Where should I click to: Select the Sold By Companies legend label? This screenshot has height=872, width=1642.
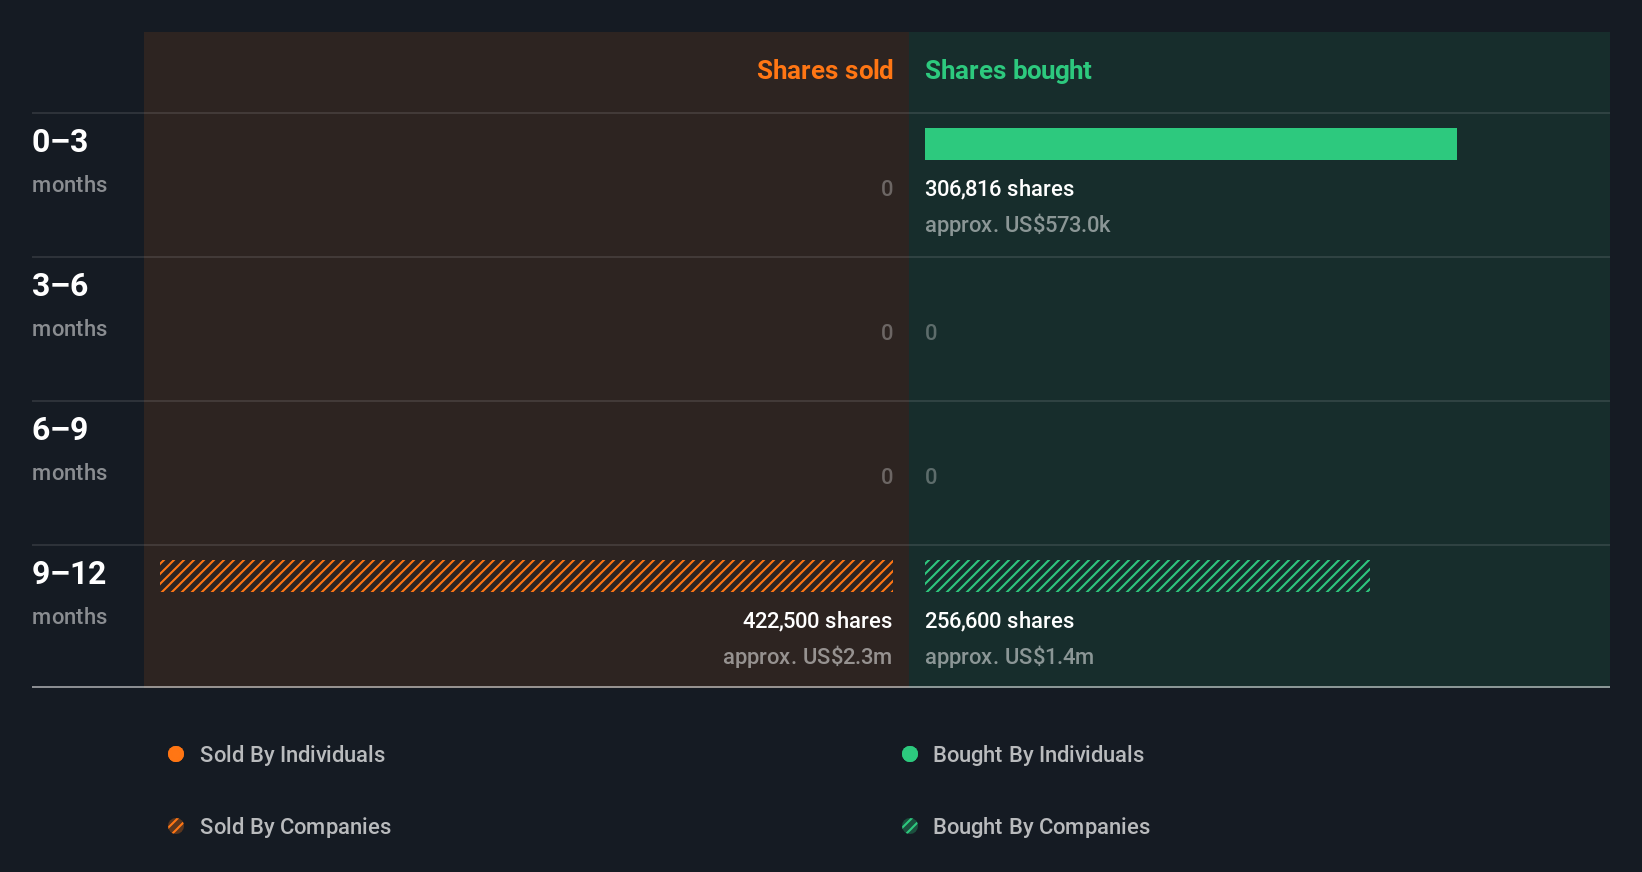pos(295,827)
